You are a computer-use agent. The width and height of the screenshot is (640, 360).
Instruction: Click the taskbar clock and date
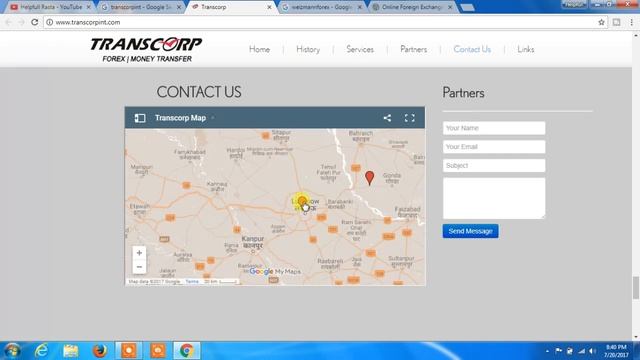616,351
